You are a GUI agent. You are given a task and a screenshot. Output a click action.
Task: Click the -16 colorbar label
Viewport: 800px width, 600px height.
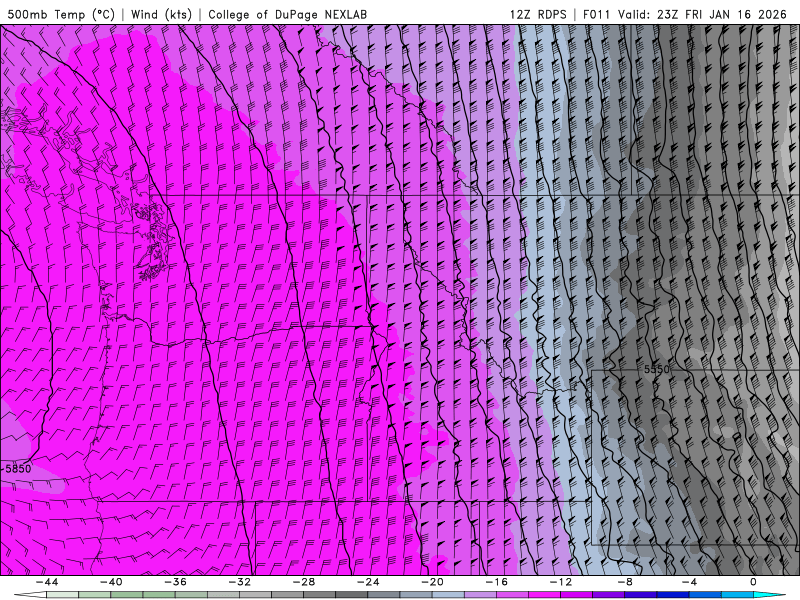click(496, 582)
